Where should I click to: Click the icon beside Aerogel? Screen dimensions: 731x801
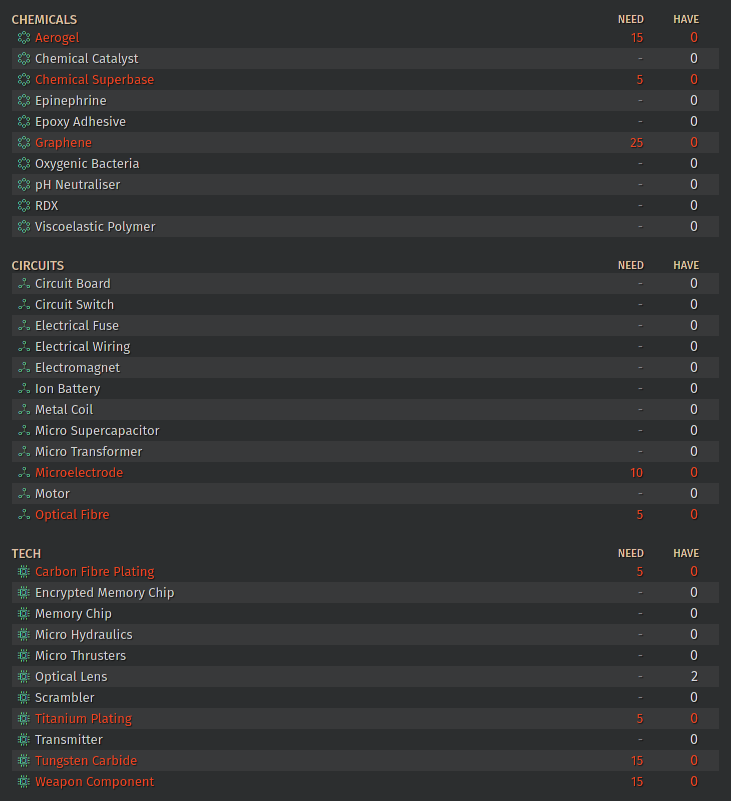(x=24, y=38)
